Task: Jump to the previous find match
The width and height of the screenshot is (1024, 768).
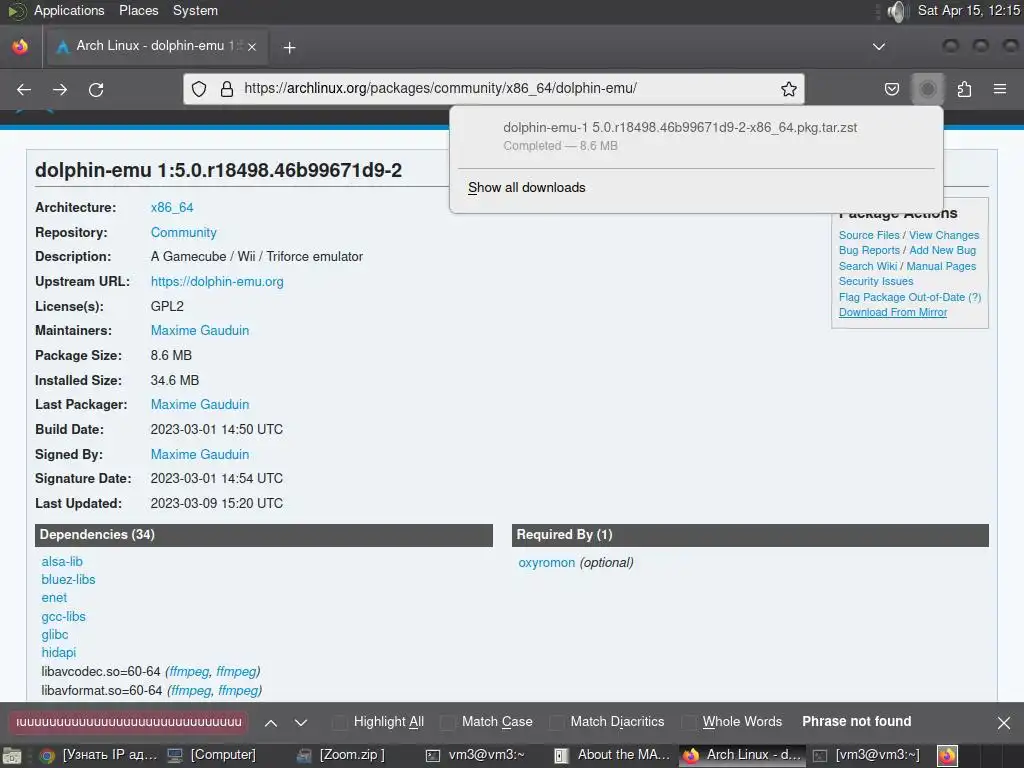Action: click(x=271, y=722)
